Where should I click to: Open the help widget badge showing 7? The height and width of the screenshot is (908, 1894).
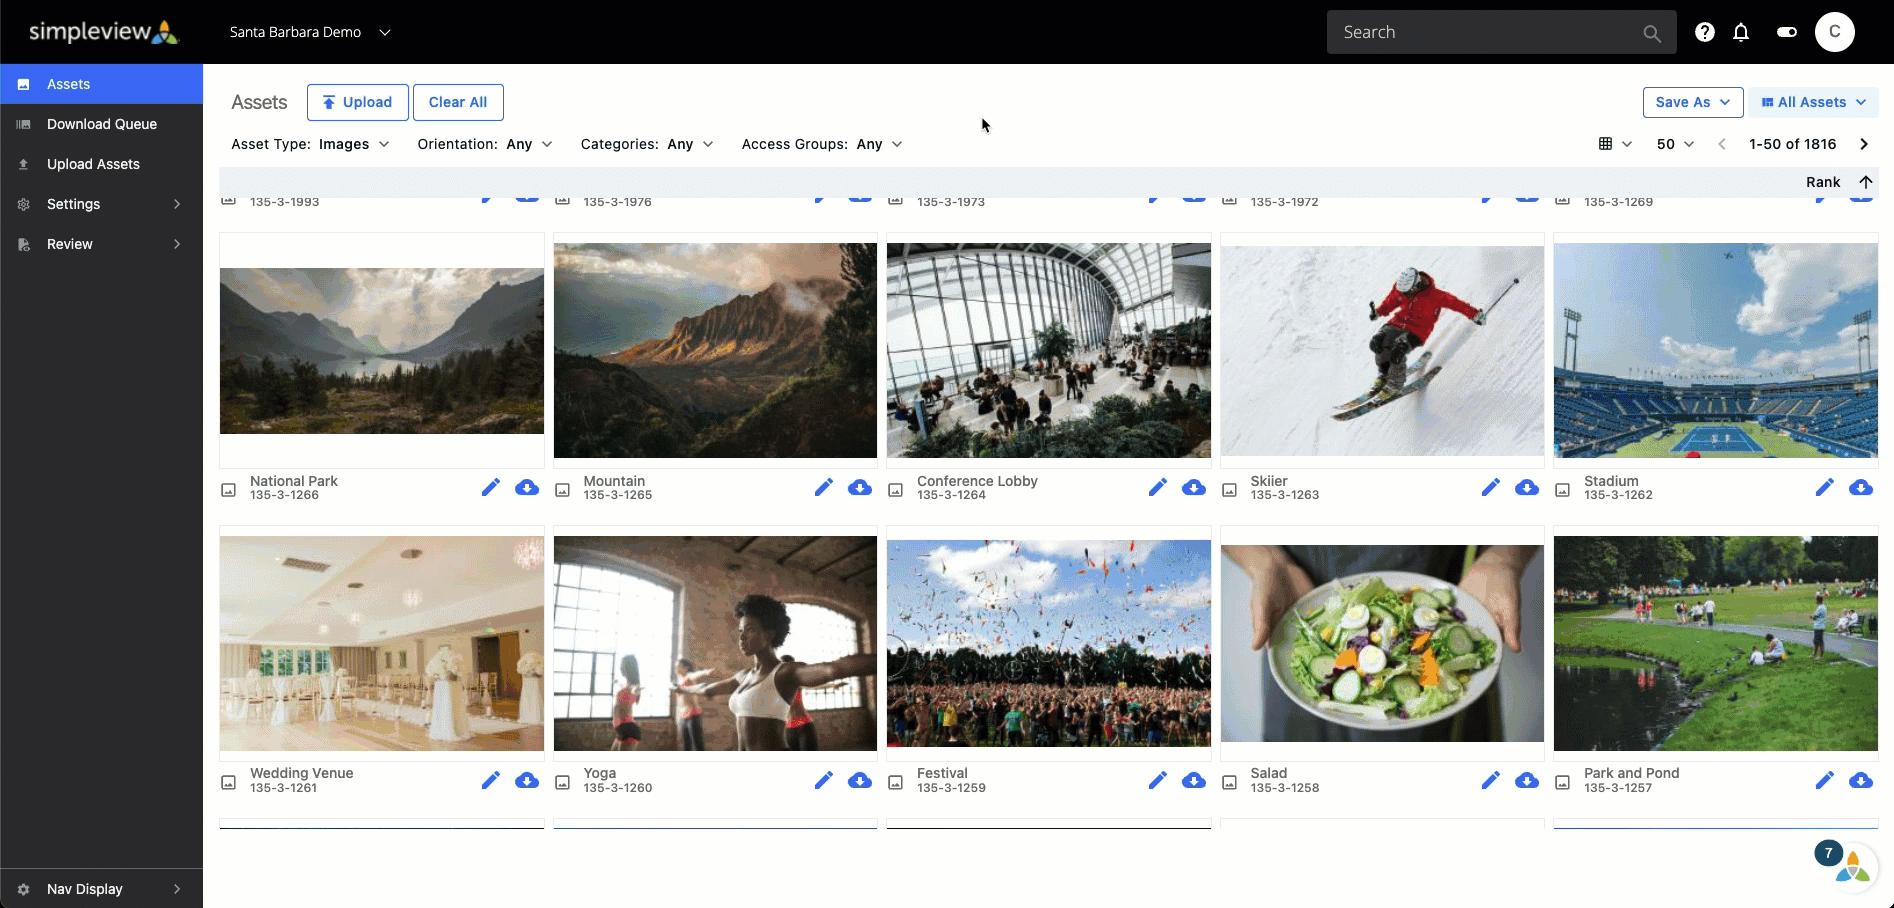point(1828,853)
